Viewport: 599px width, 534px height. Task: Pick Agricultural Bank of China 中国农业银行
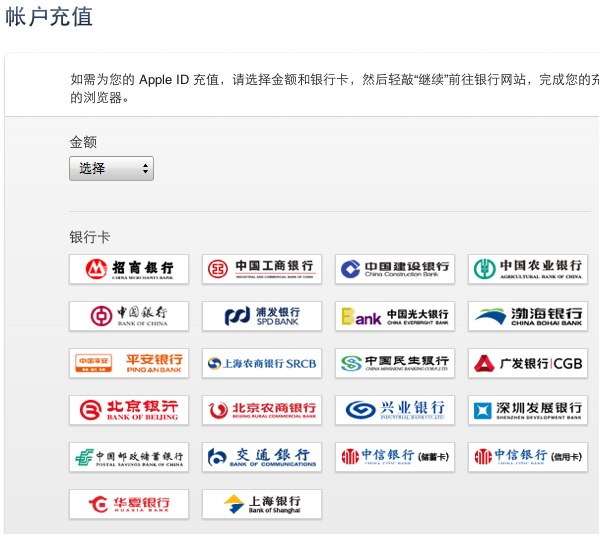[x=528, y=269]
